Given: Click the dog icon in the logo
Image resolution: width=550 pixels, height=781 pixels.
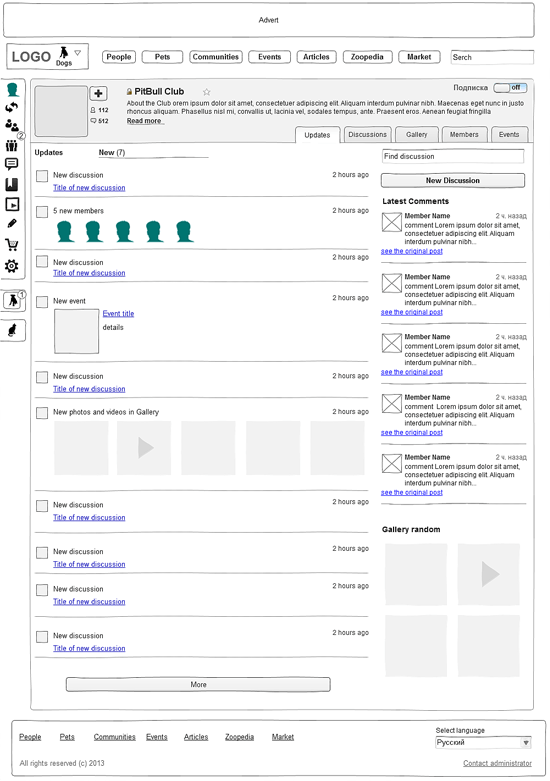Looking at the screenshot, I should (64, 52).
